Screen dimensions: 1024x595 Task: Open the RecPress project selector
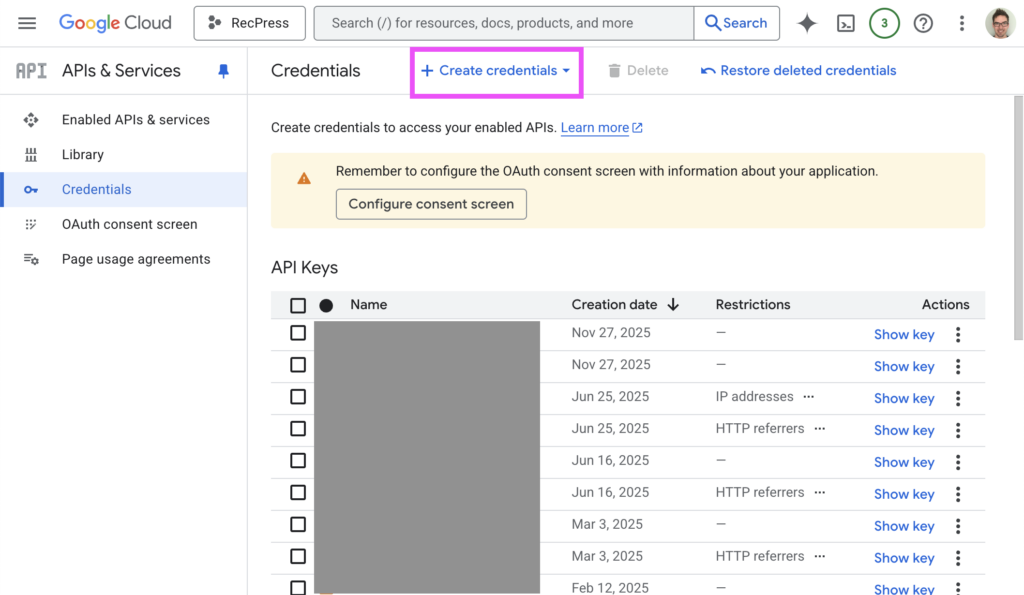pyautogui.click(x=249, y=23)
